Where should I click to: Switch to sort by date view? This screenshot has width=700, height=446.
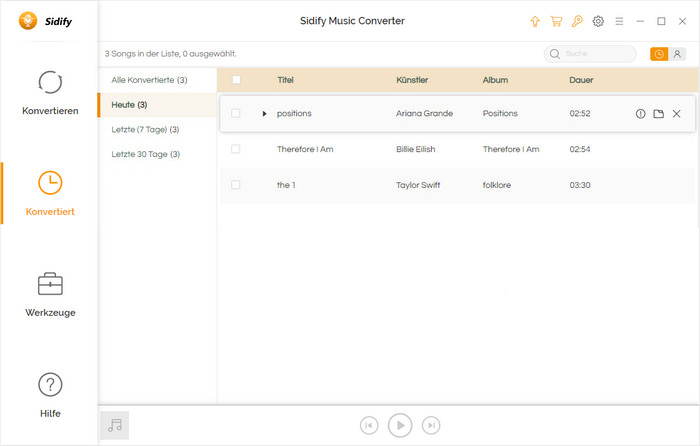click(658, 54)
